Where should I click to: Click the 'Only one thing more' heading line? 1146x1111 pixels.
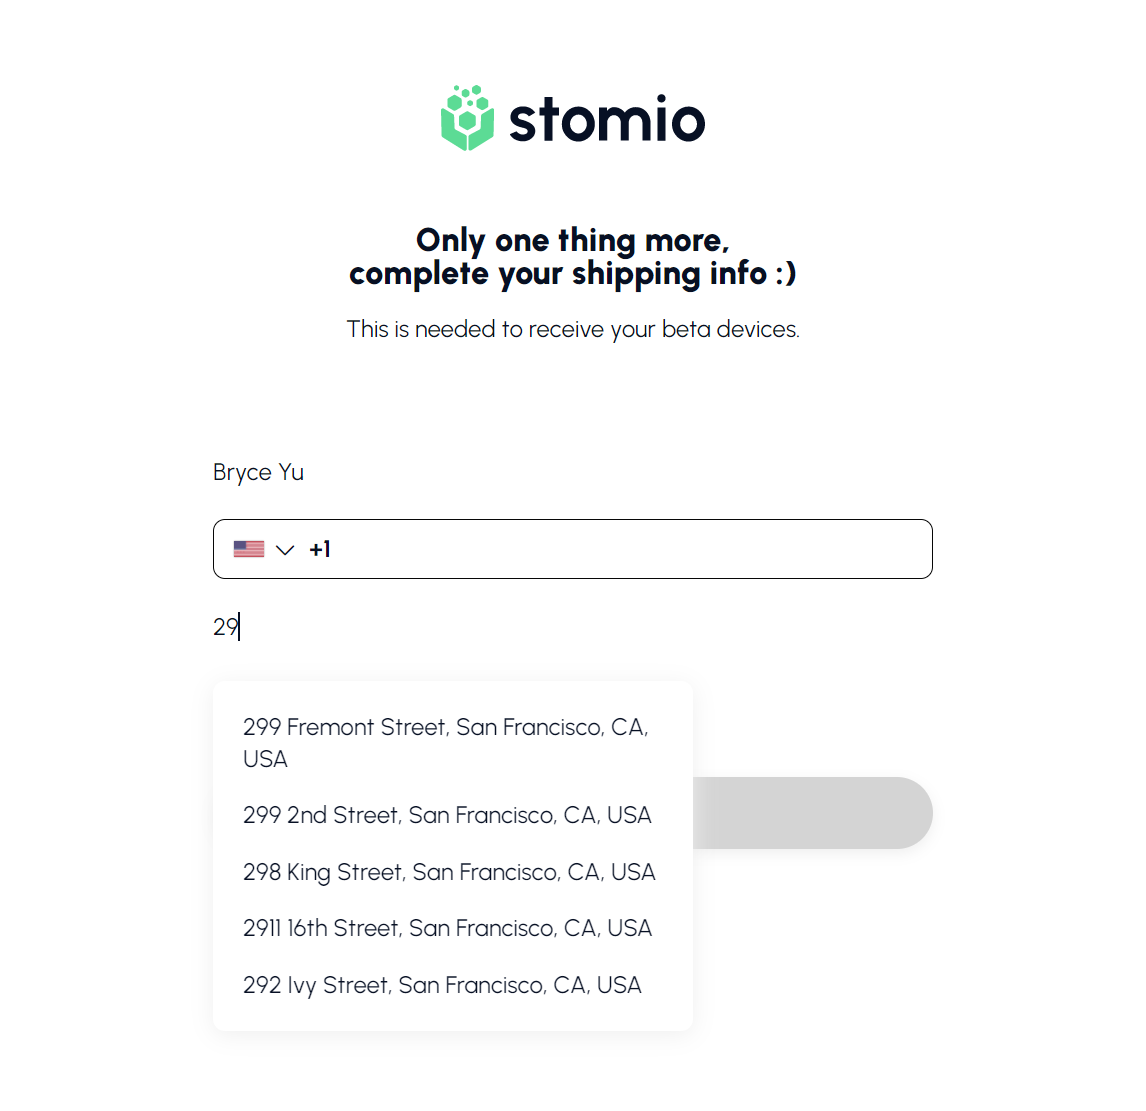(x=572, y=240)
